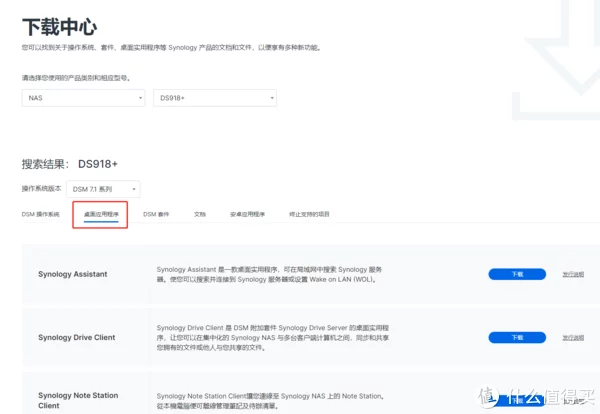
Task: Open the DSM 7.1 series version dropdown
Action: 103,189
